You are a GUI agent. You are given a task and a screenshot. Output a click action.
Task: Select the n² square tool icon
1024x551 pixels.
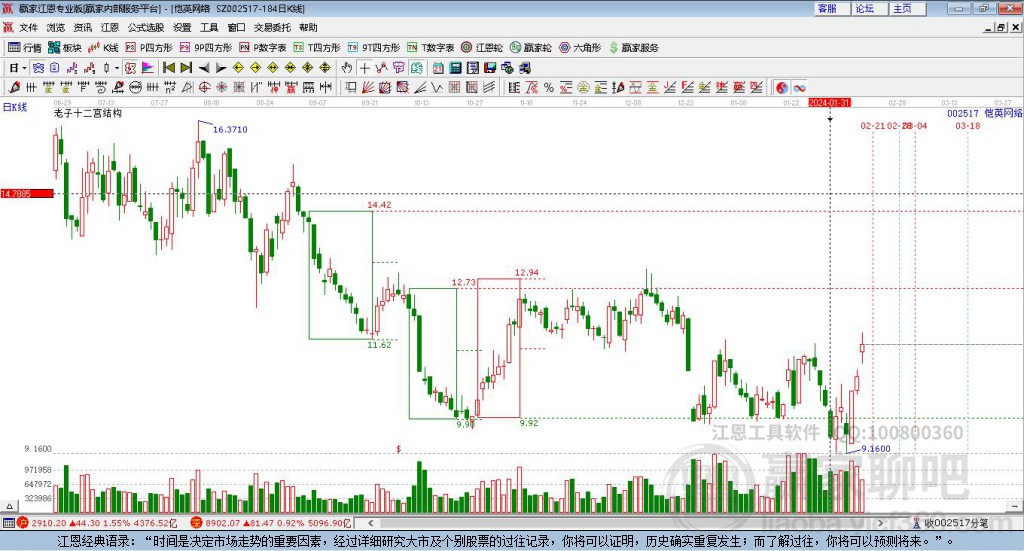point(170,87)
